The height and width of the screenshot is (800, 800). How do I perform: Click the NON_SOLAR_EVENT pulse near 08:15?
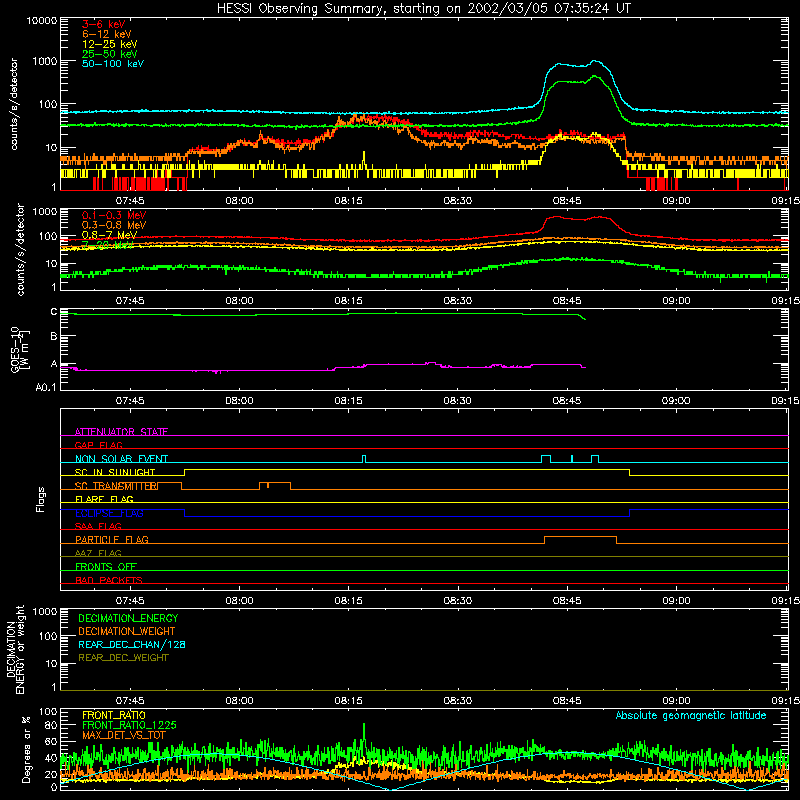pos(364,459)
